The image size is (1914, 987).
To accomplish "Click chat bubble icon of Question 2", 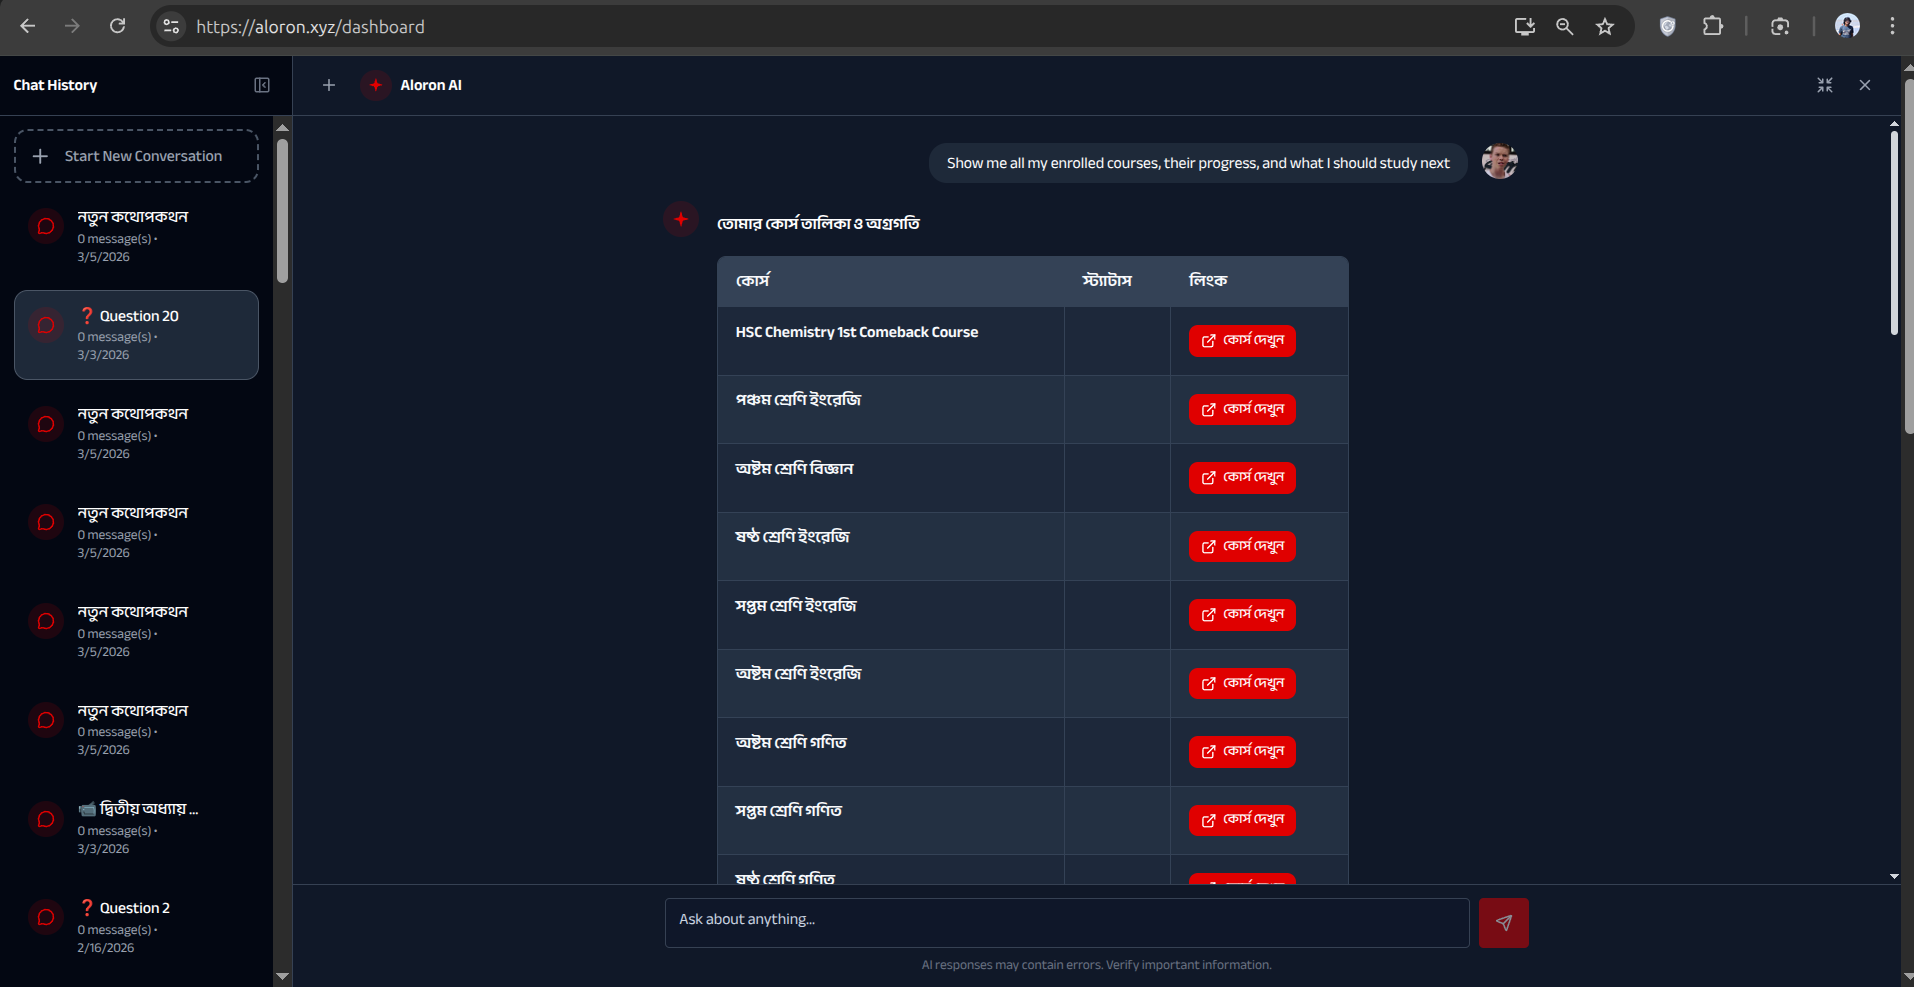I will click(46, 917).
